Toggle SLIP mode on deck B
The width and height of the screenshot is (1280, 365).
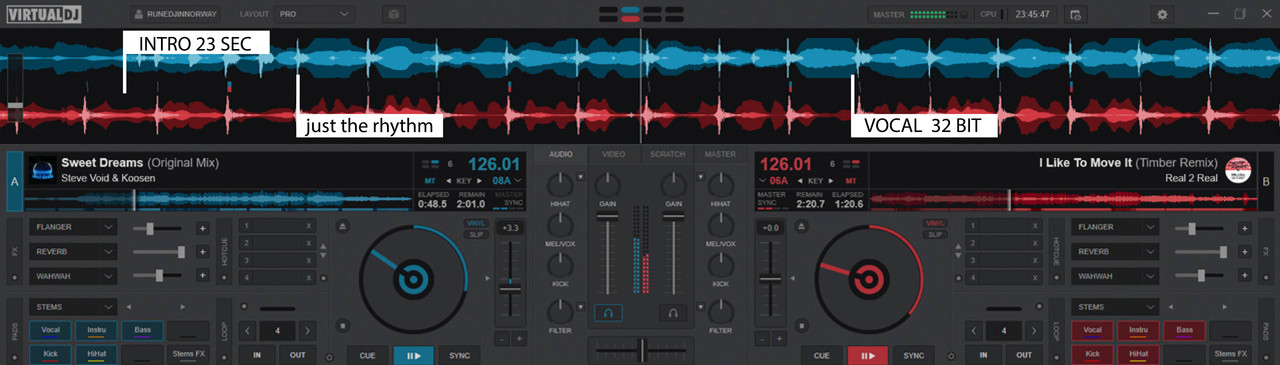click(x=936, y=234)
